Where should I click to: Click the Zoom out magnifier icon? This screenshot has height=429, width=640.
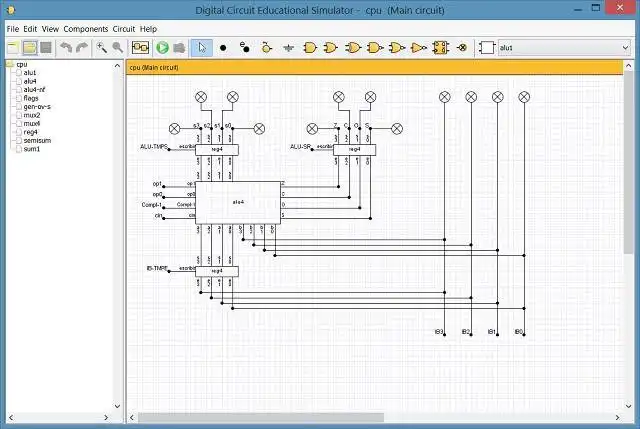pyautogui.click(x=118, y=48)
